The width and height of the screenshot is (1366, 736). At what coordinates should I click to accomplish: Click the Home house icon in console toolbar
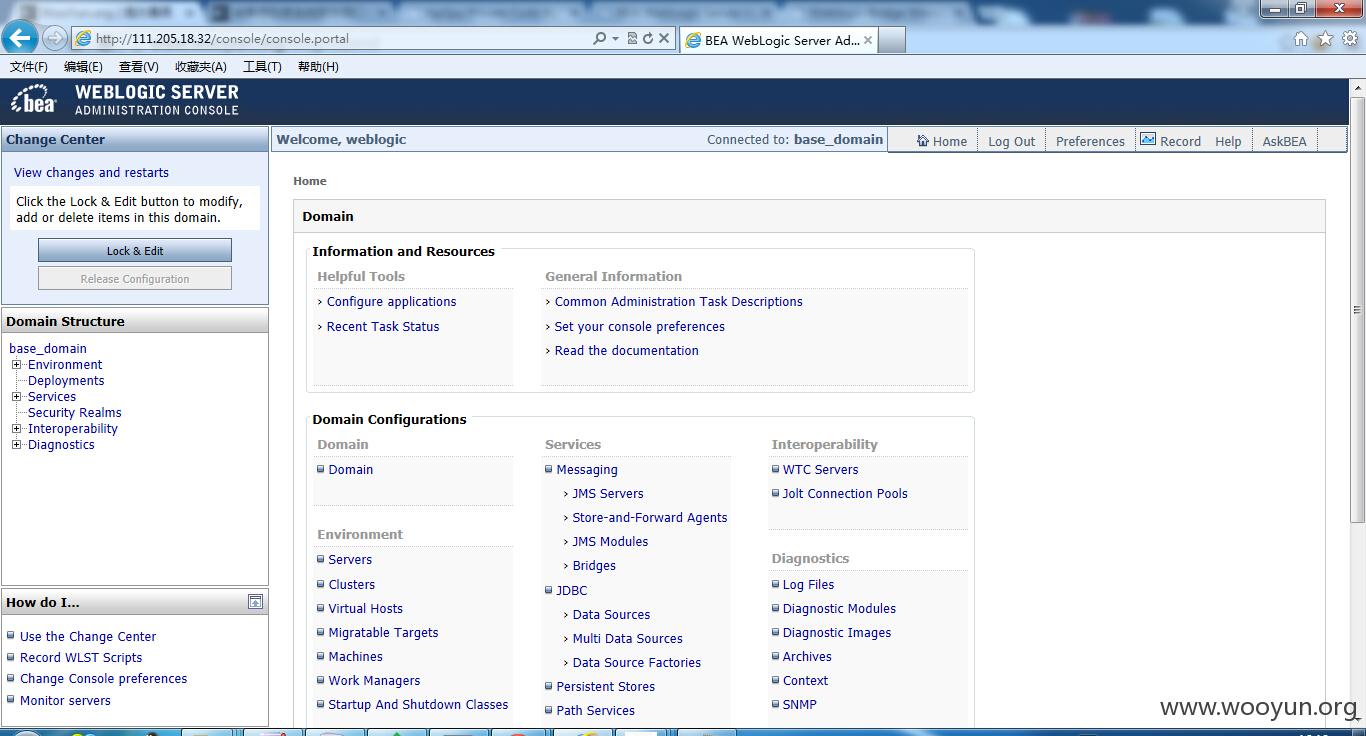[923, 141]
